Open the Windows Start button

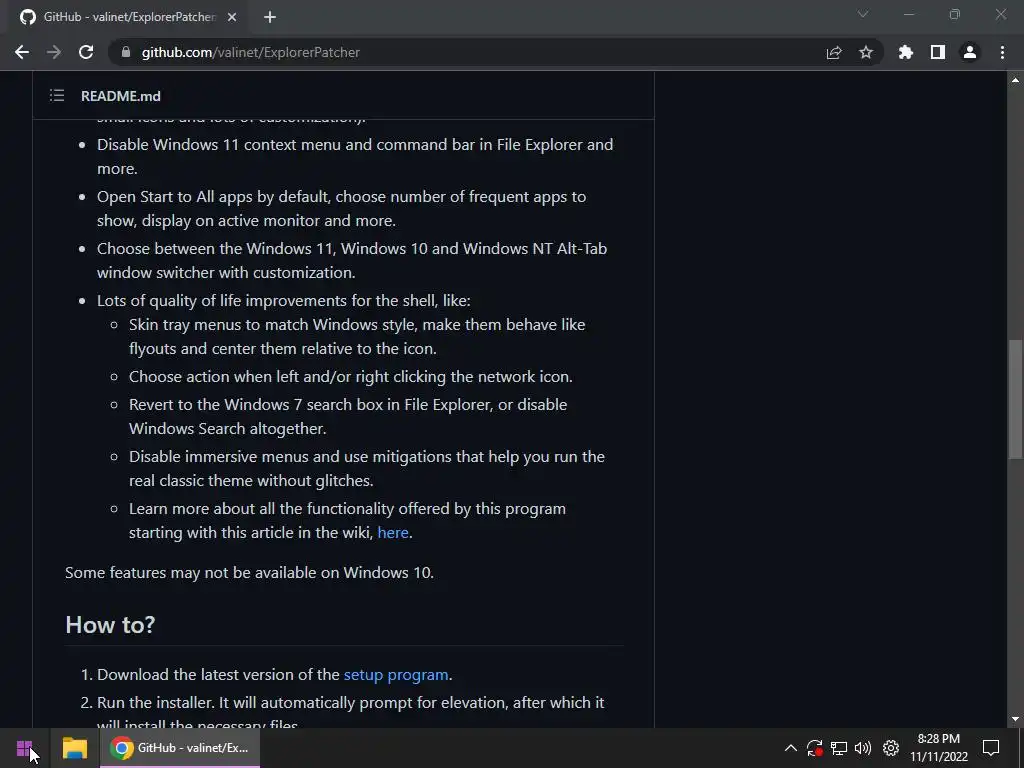[x=25, y=748]
